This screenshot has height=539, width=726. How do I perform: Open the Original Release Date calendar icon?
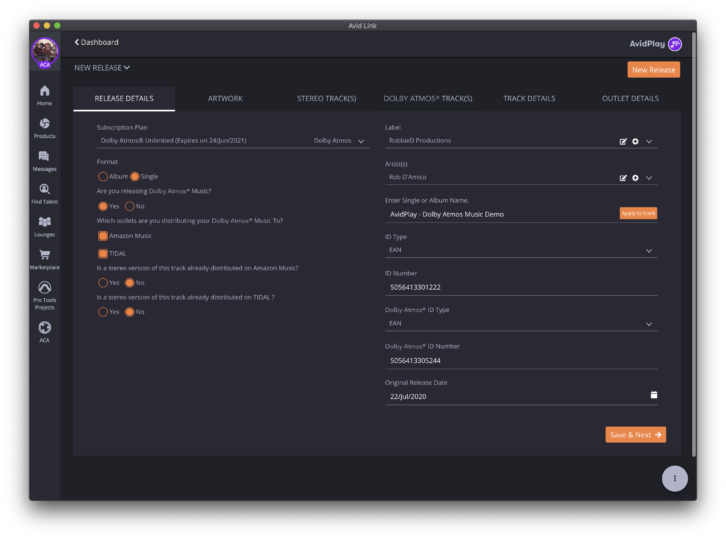pos(654,395)
